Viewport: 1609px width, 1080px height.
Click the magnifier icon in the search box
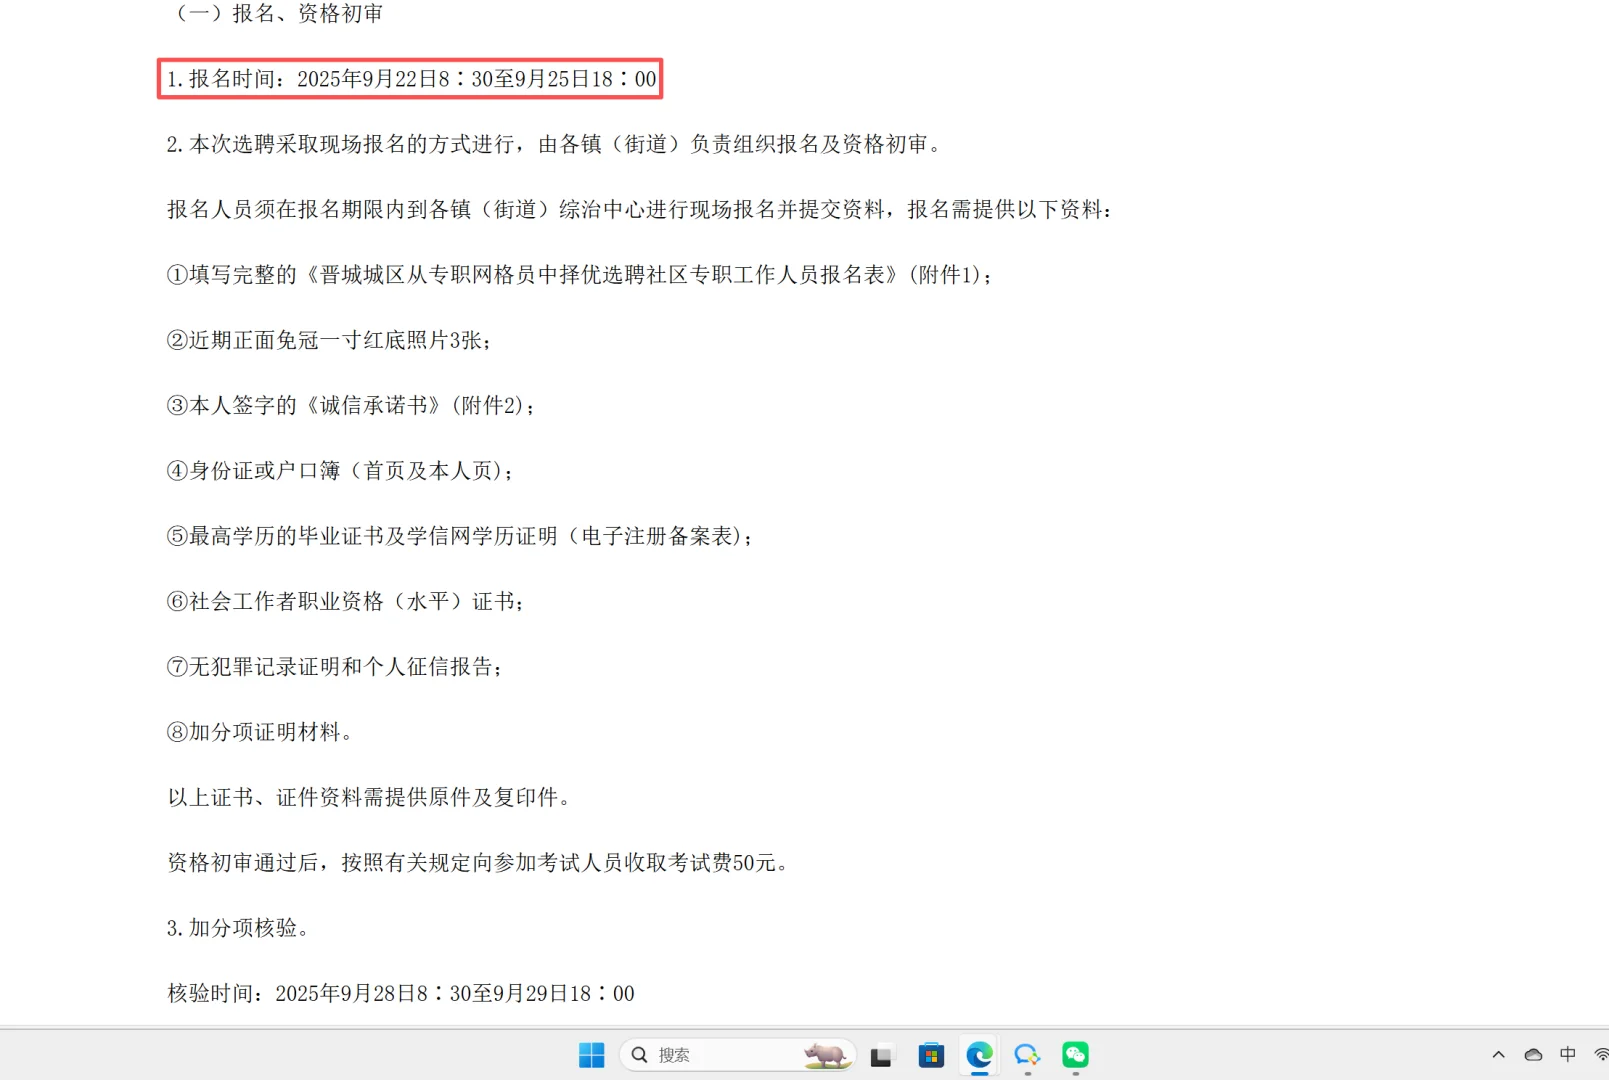pyautogui.click(x=638, y=1054)
